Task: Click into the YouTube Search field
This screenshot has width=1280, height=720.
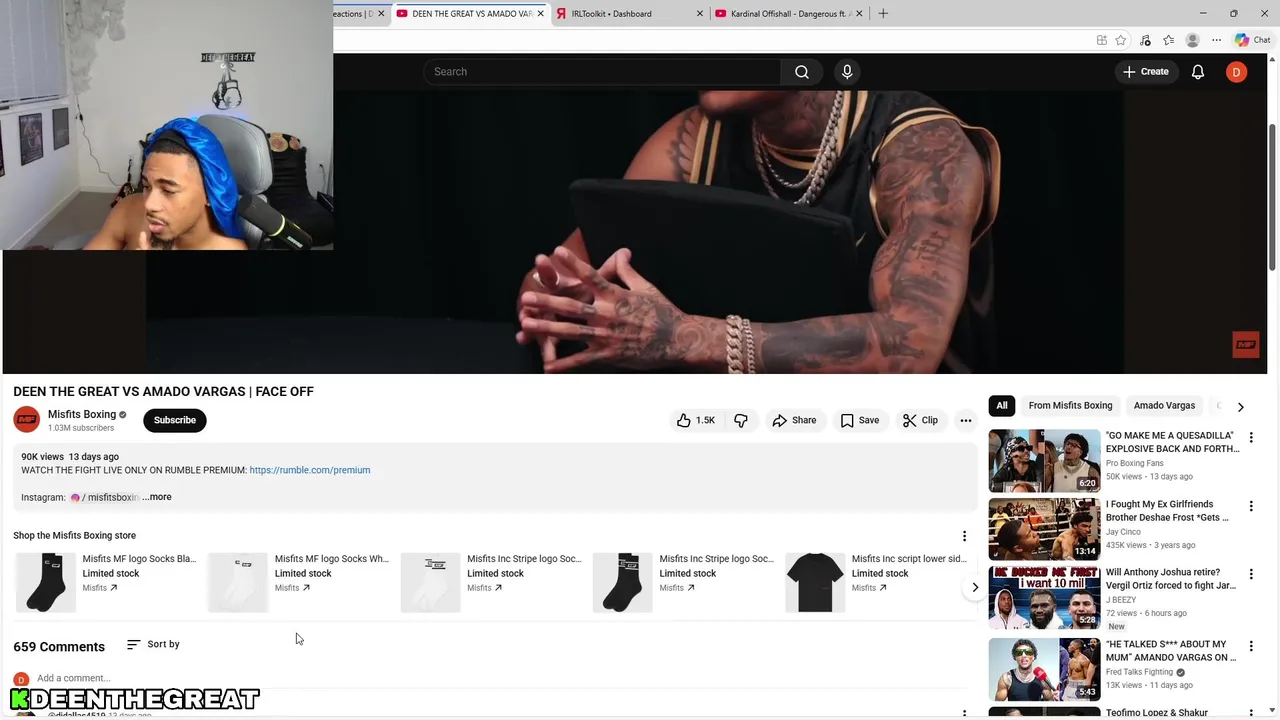Action: [603, 72]
